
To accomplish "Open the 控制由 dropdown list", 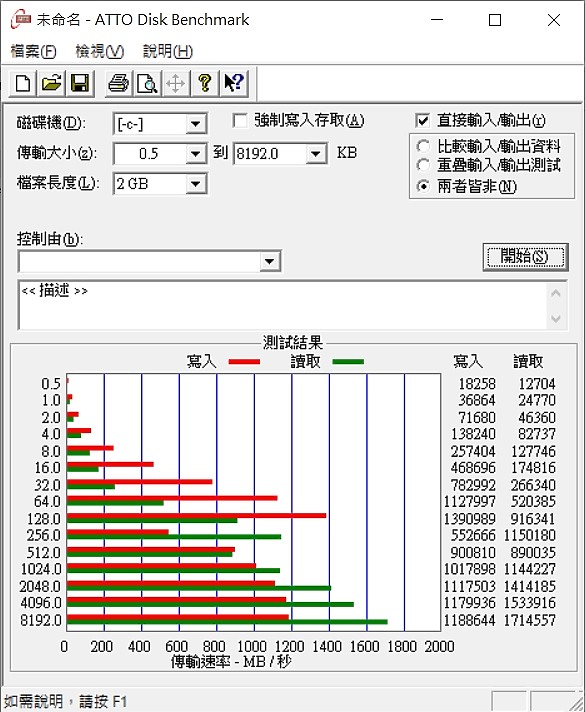I will pyautogui.click(x=270, y=261).
